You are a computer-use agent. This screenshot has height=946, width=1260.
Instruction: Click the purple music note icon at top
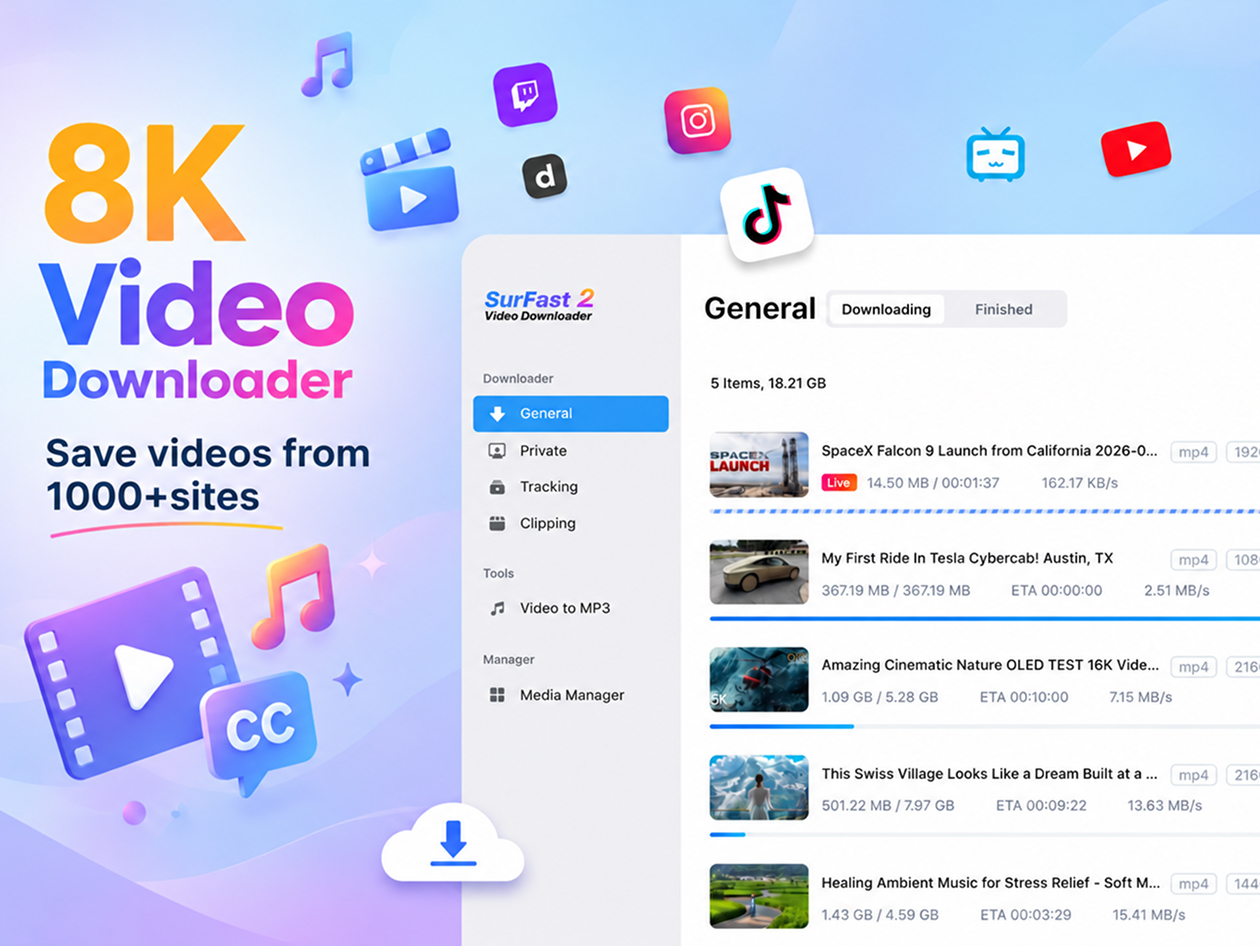pyautogui.click(x=328, y=65)
